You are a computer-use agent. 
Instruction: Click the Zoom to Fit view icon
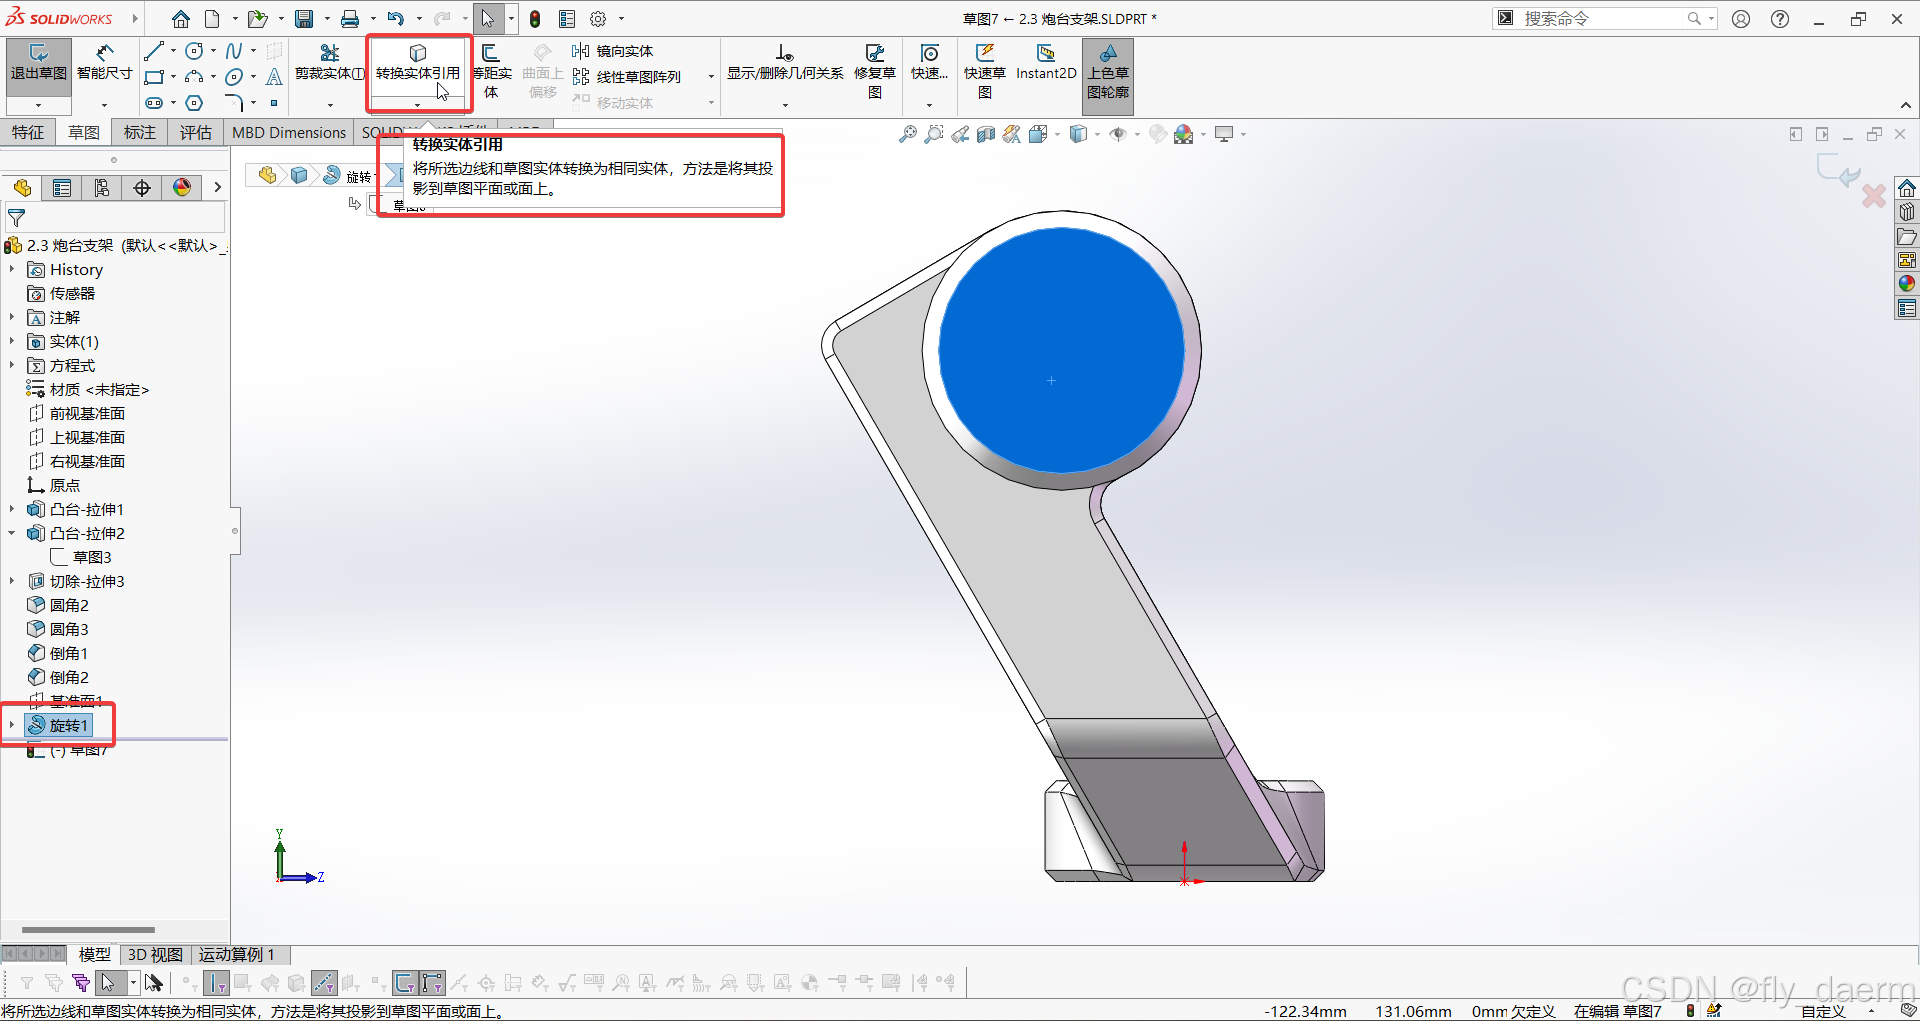click(x=907, y=134)
